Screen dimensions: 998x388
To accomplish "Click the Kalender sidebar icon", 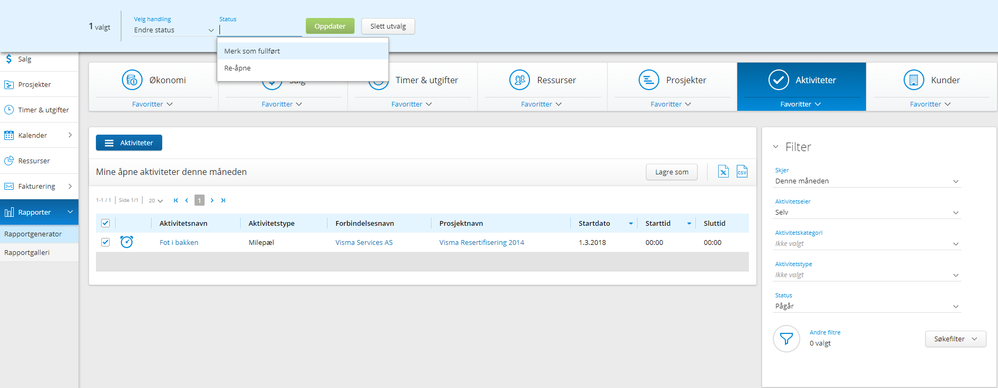I will pyautogui.click(x=9, y=135).
